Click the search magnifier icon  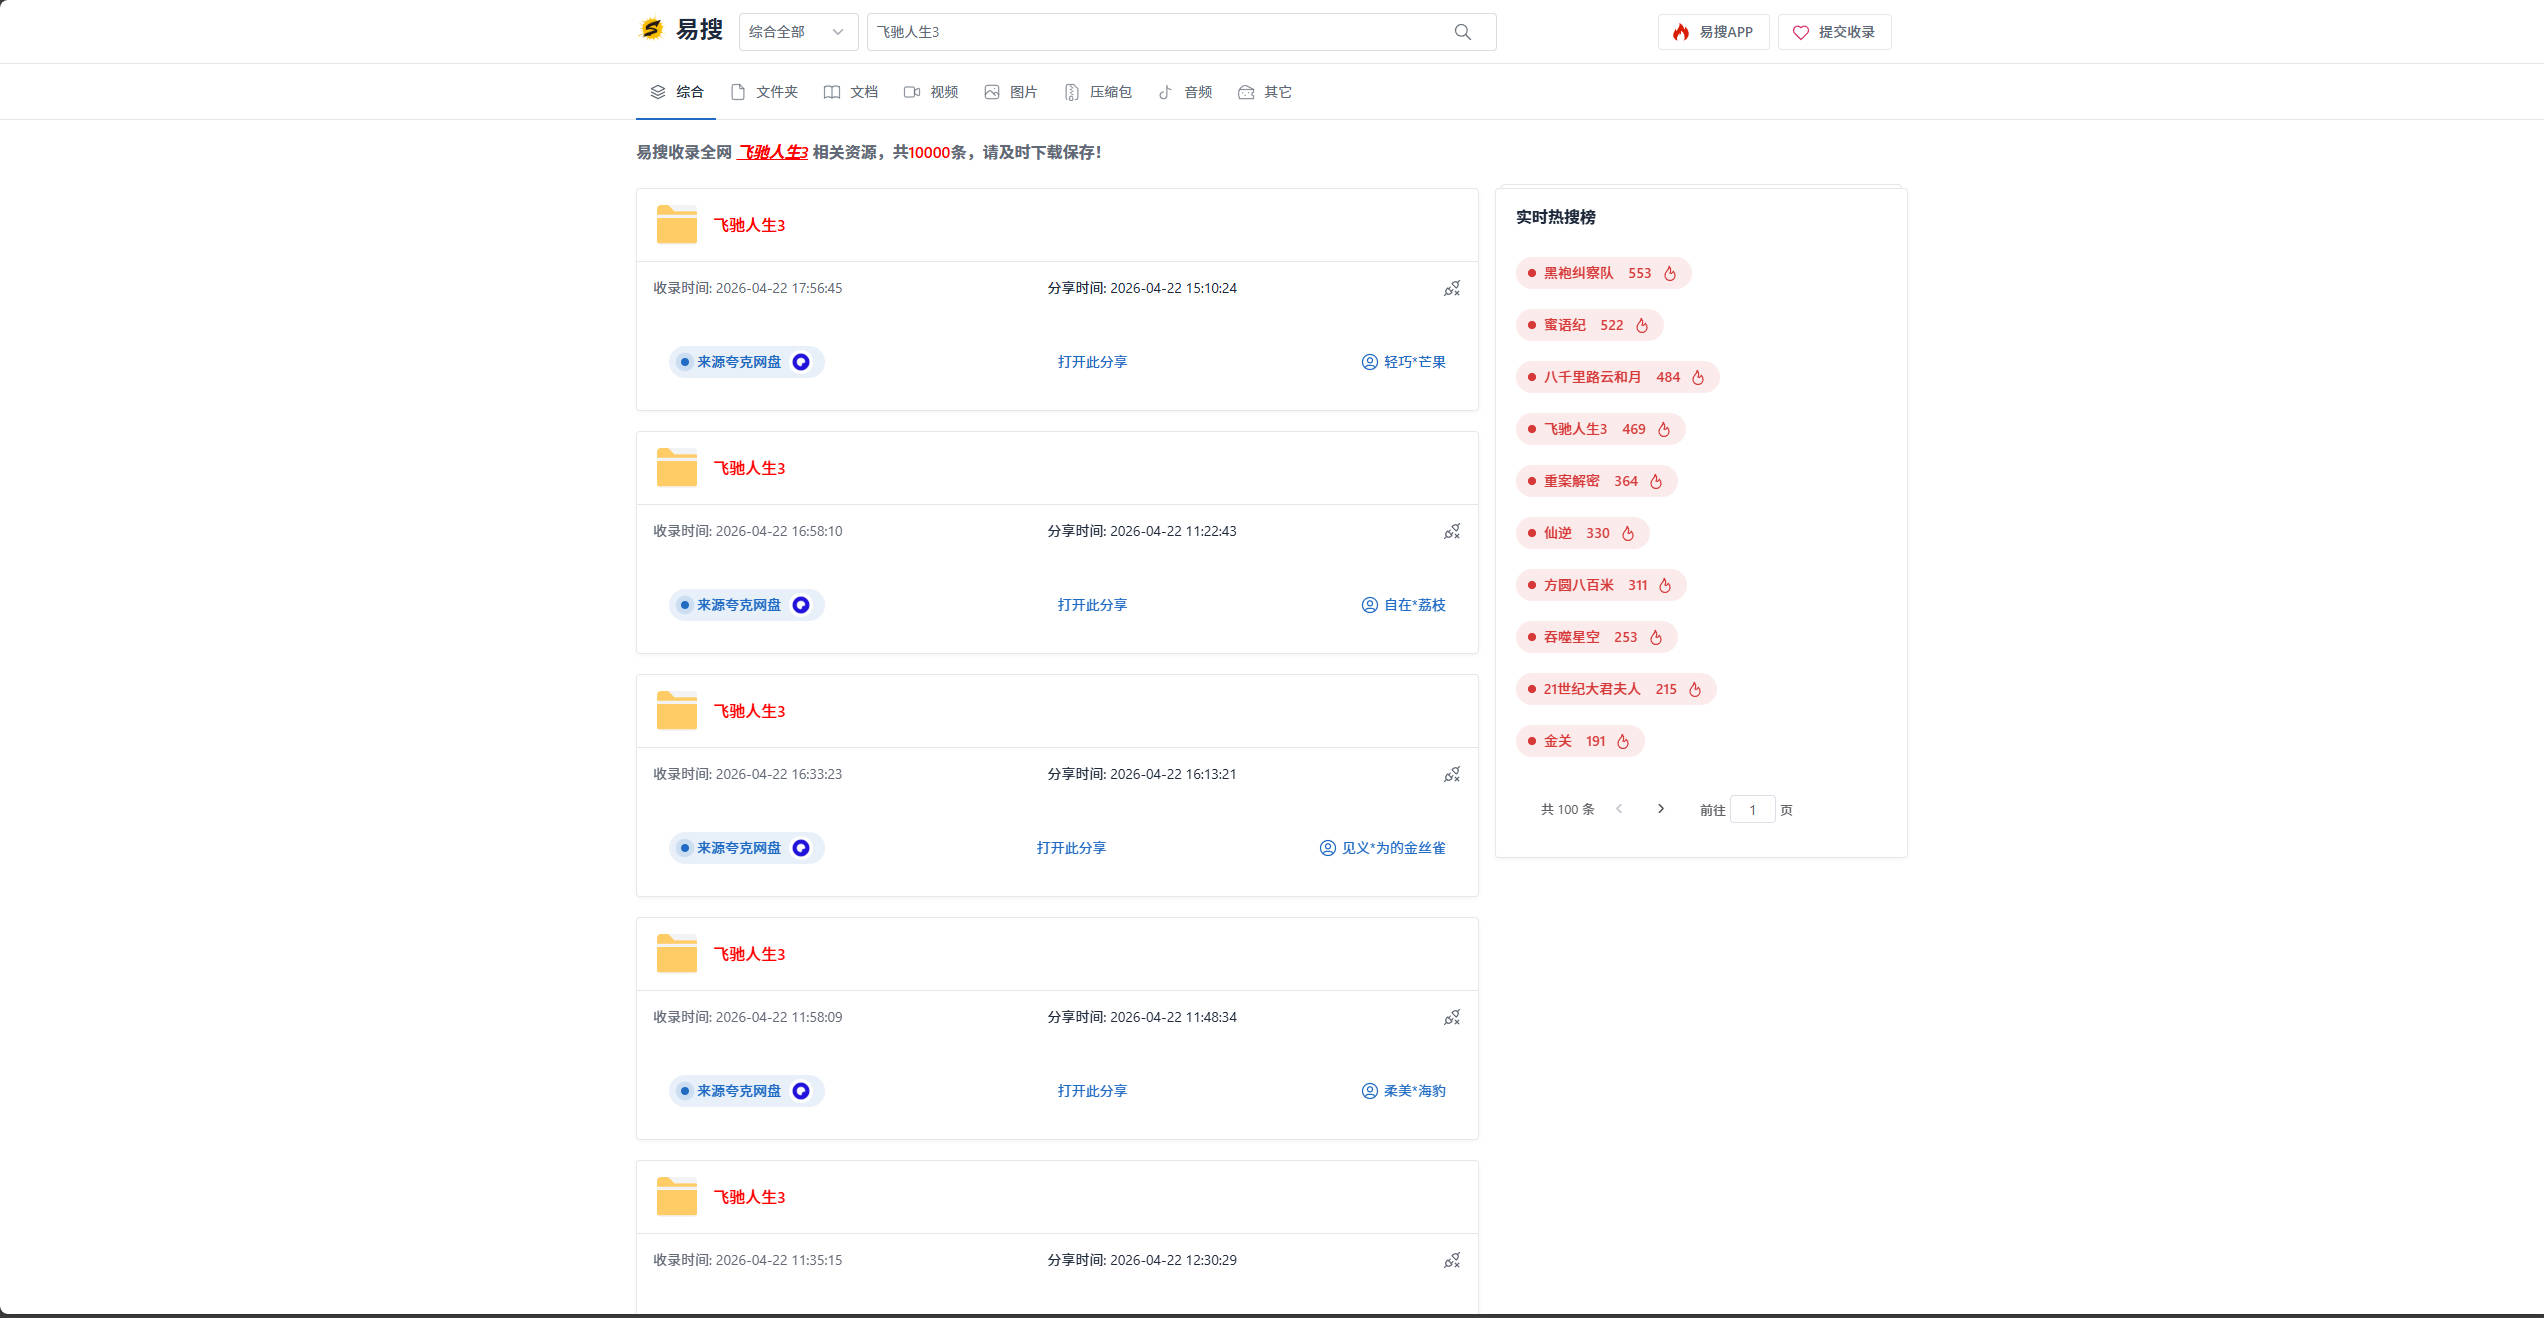(x=1462, y=32)
